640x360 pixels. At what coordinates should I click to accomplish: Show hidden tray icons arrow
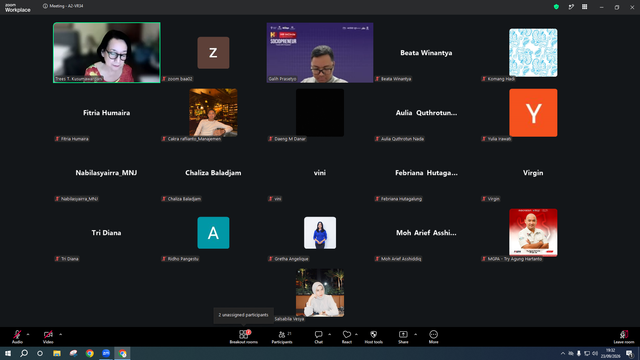[563, 353]
